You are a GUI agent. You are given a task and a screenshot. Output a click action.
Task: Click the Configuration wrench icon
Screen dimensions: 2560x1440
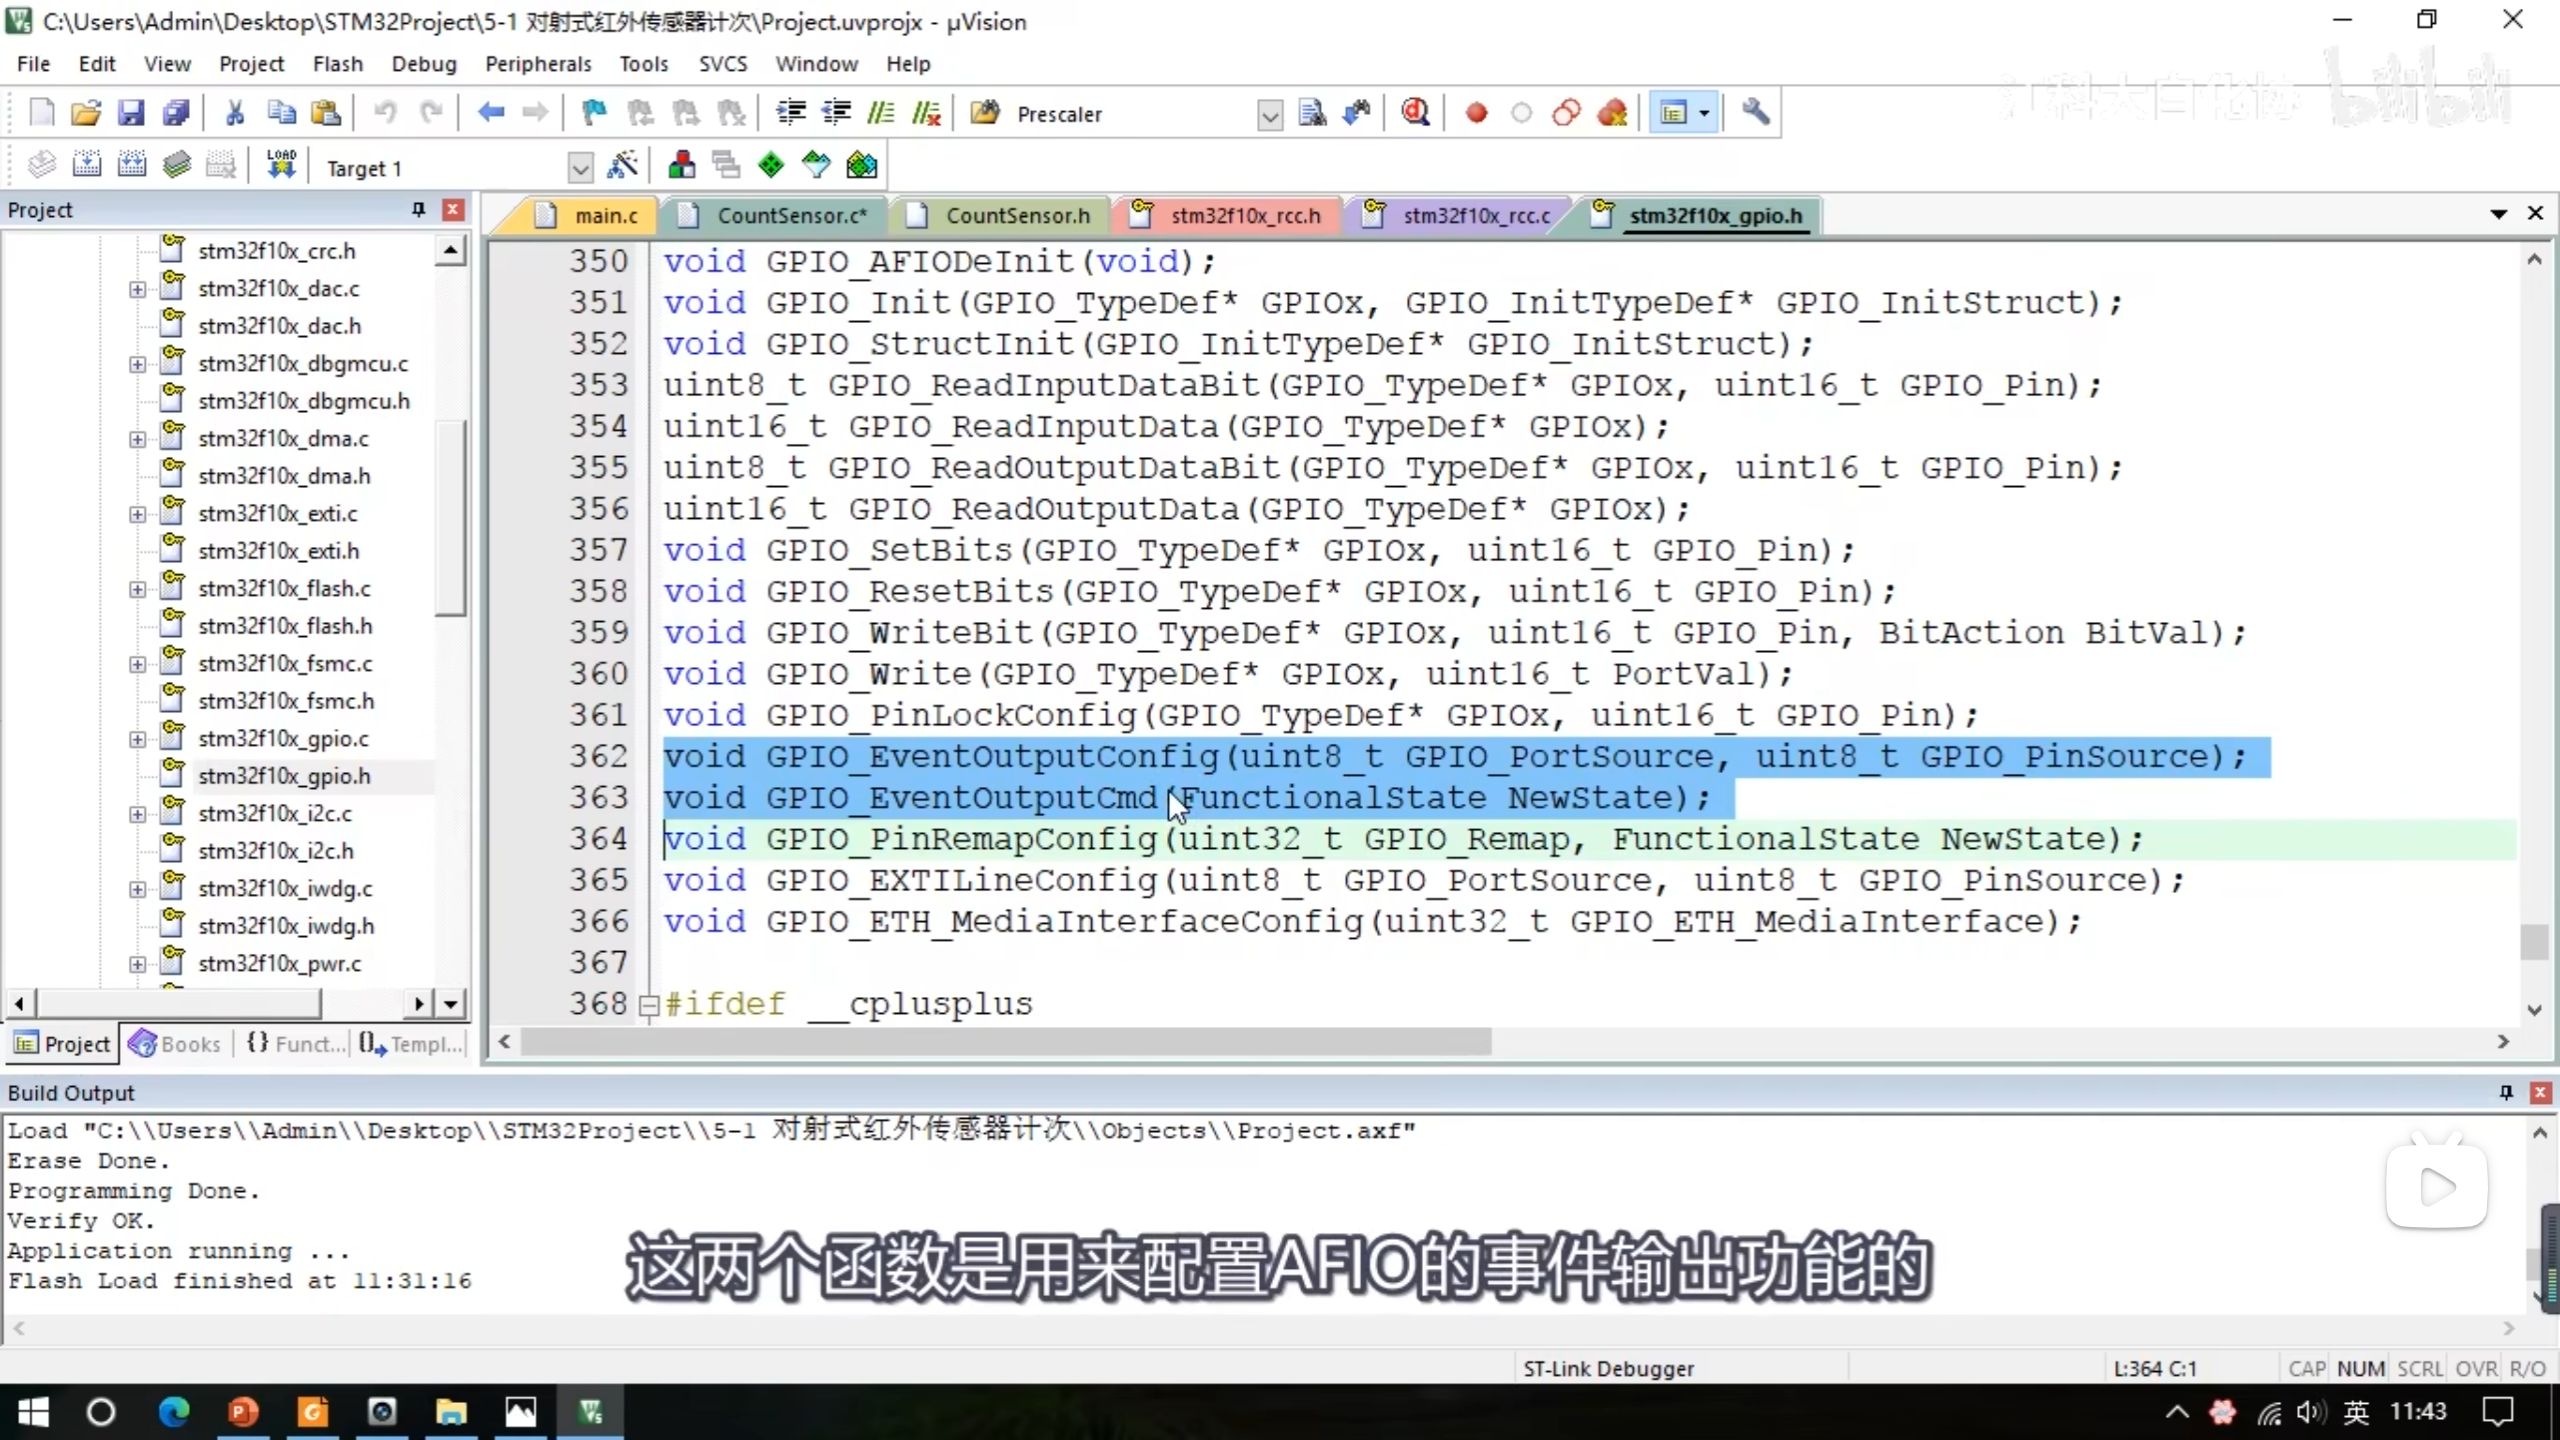tap(1755, 113)
